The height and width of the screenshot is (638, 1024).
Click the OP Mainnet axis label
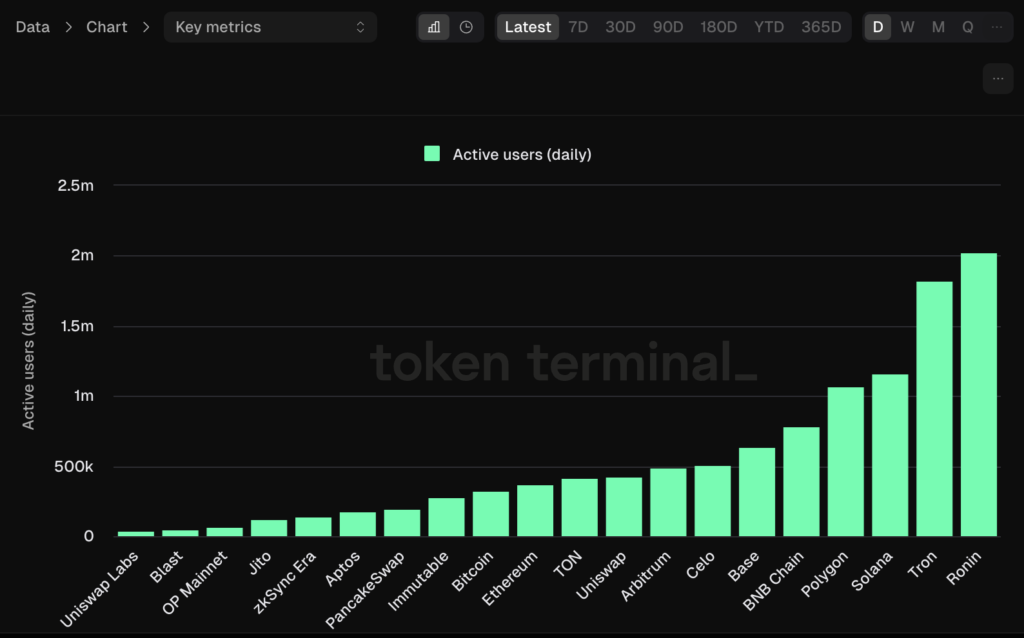point(195,582)
